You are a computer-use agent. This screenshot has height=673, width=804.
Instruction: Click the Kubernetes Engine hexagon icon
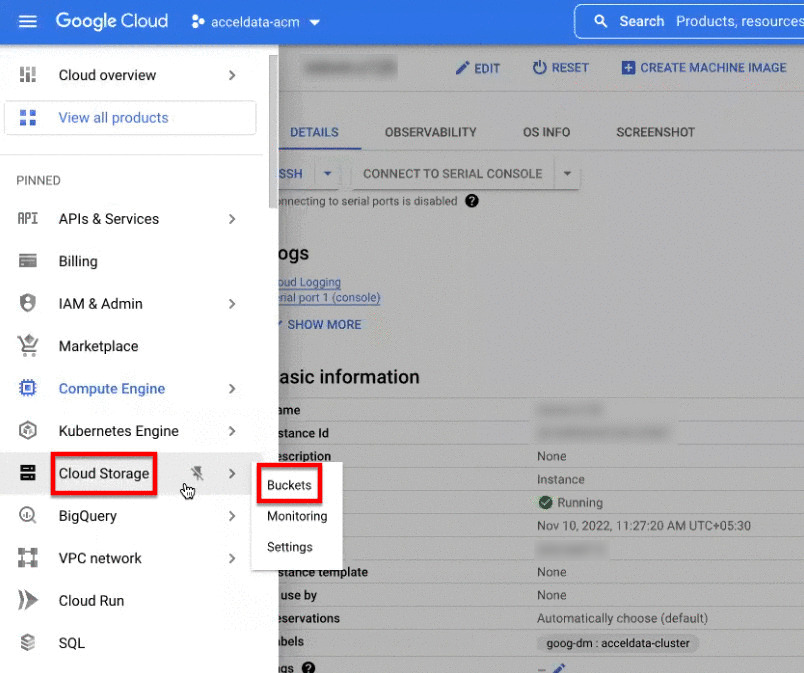coord(28,431)
